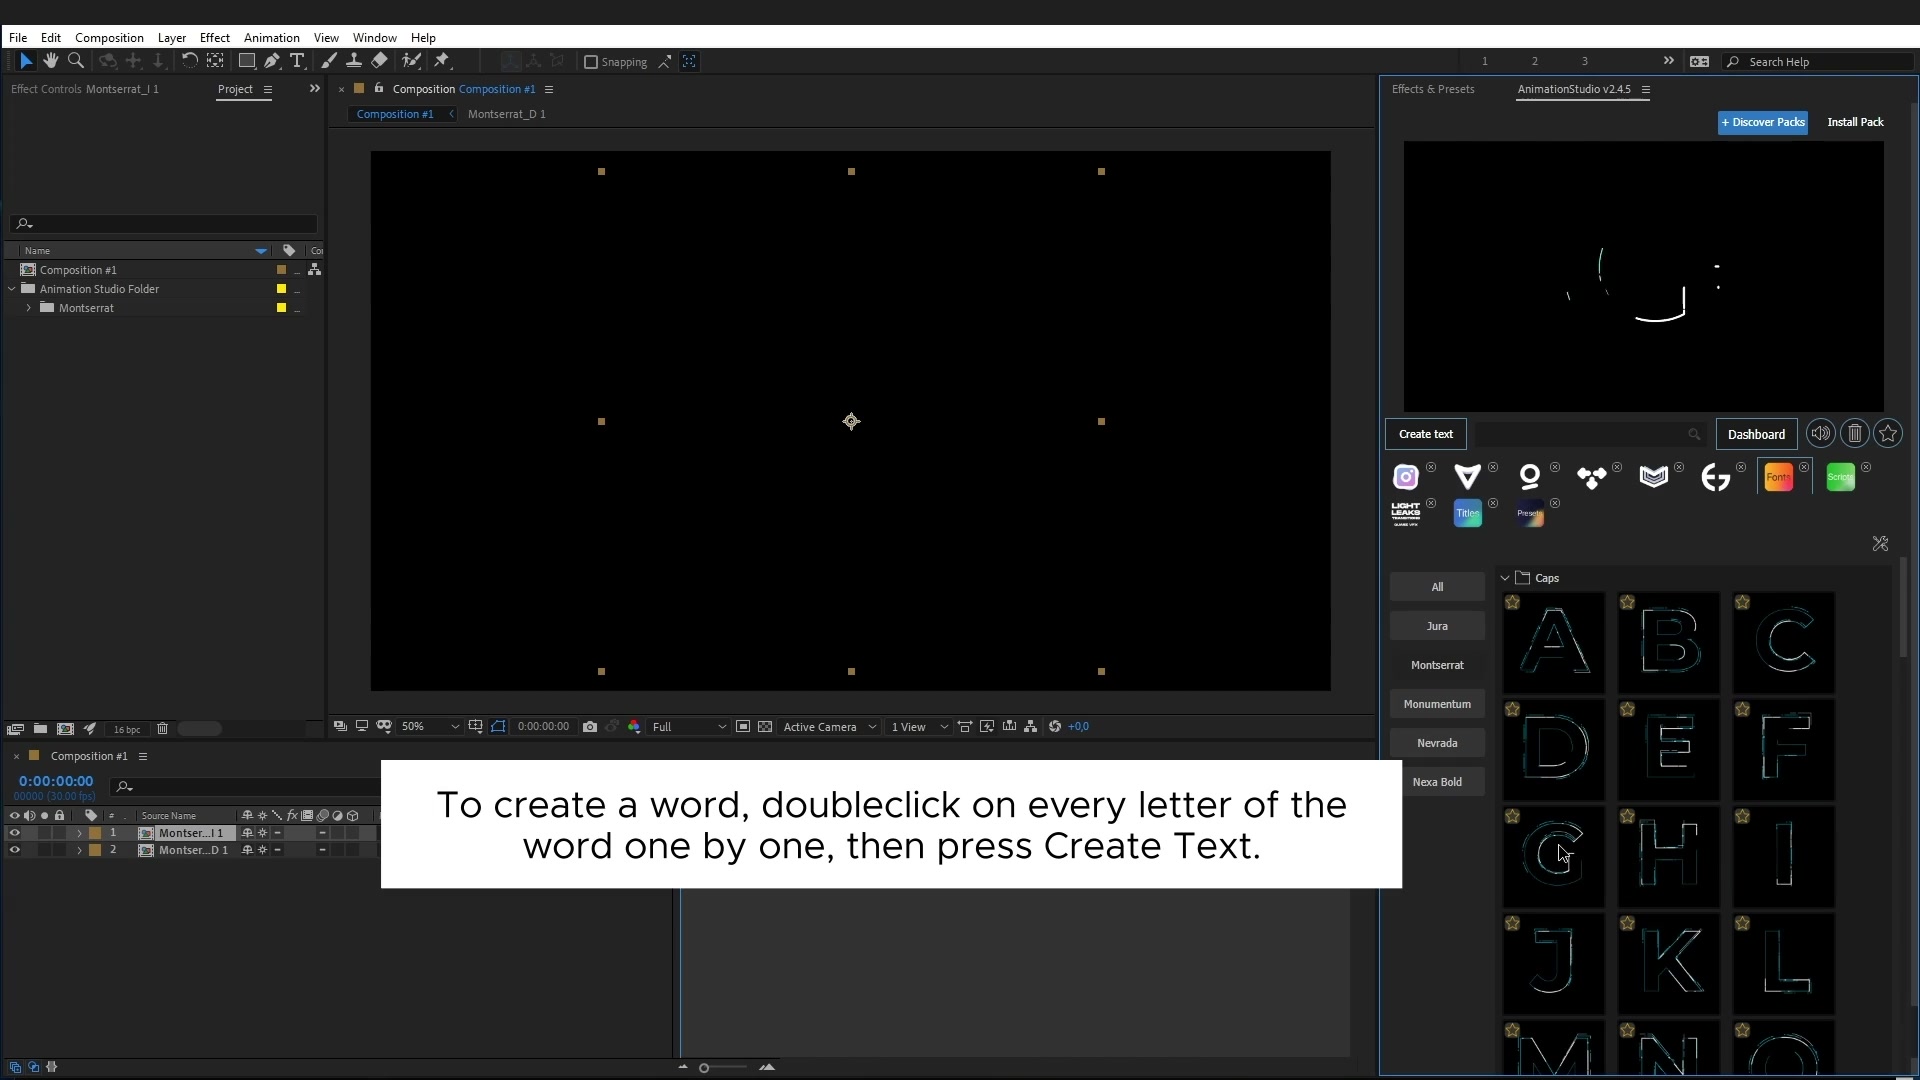Select the Hand tool

(51, 61)
